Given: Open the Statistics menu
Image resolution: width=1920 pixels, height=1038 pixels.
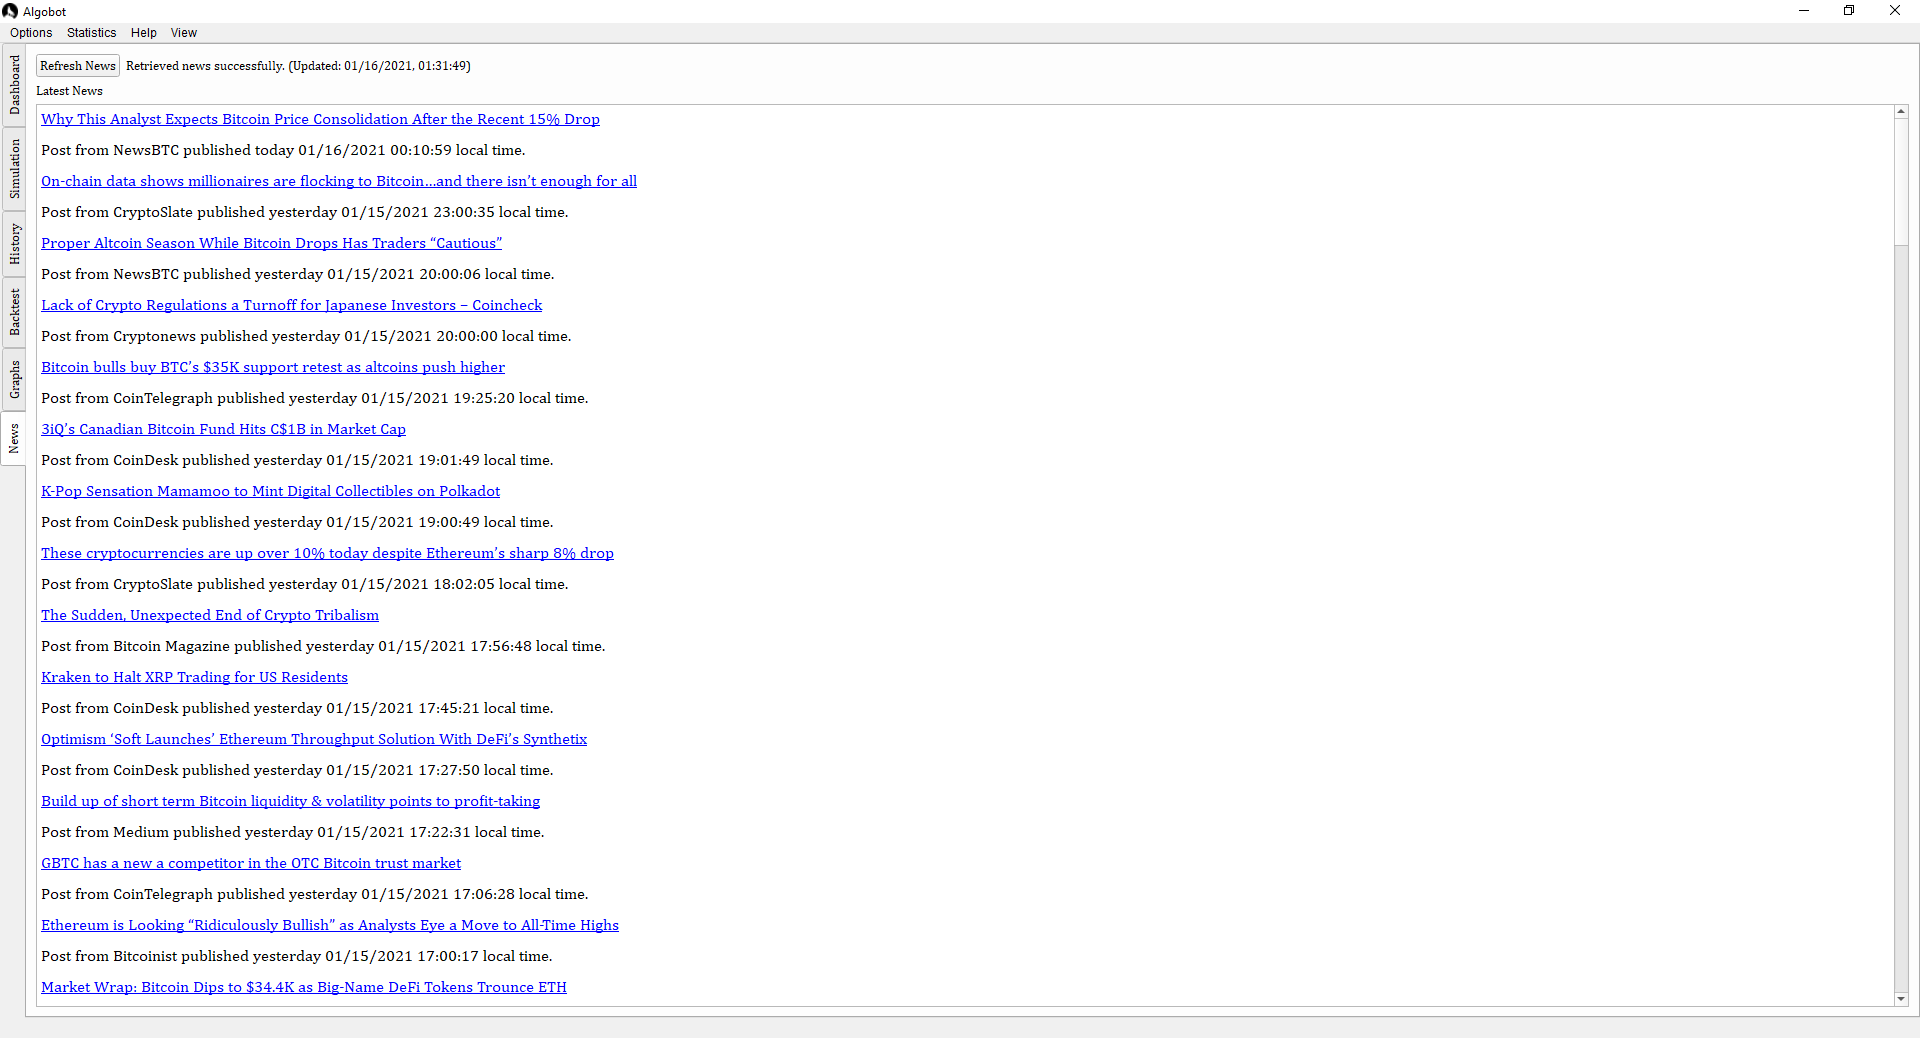Looking at the screenshot, I should pyautogui.click(x=91, y=33).
